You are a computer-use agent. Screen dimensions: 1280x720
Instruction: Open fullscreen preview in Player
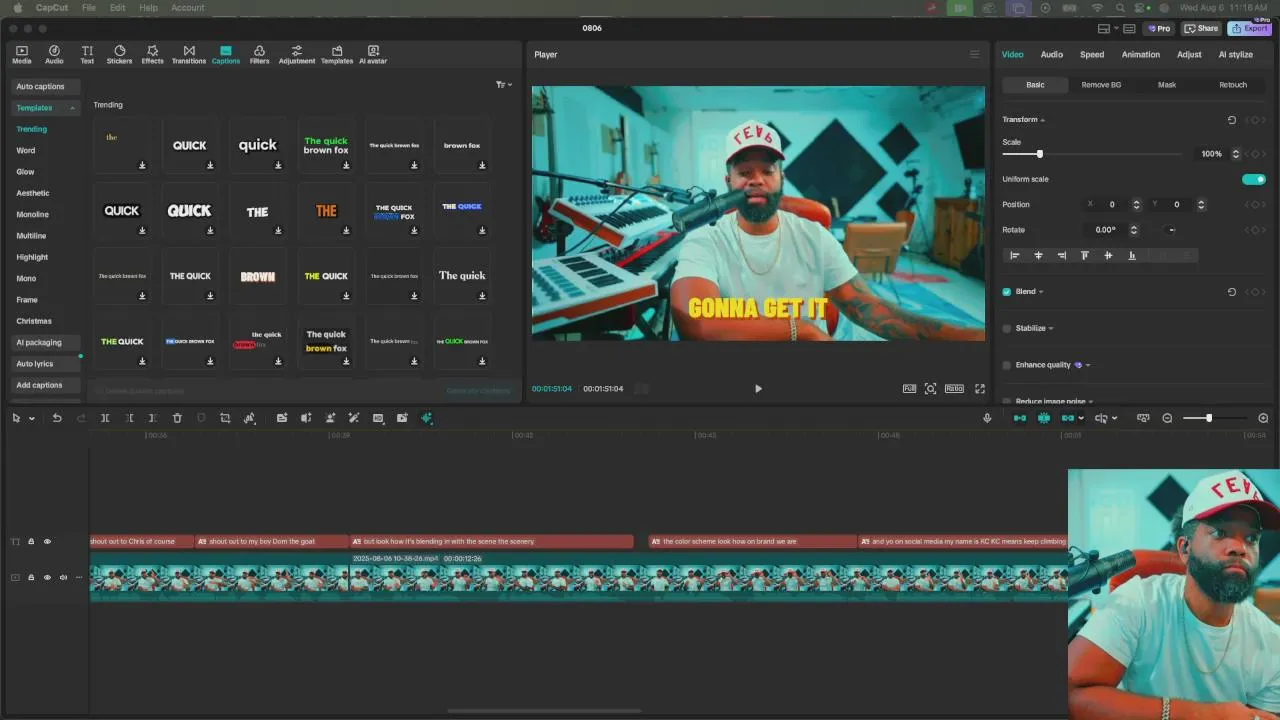[980, 389]
